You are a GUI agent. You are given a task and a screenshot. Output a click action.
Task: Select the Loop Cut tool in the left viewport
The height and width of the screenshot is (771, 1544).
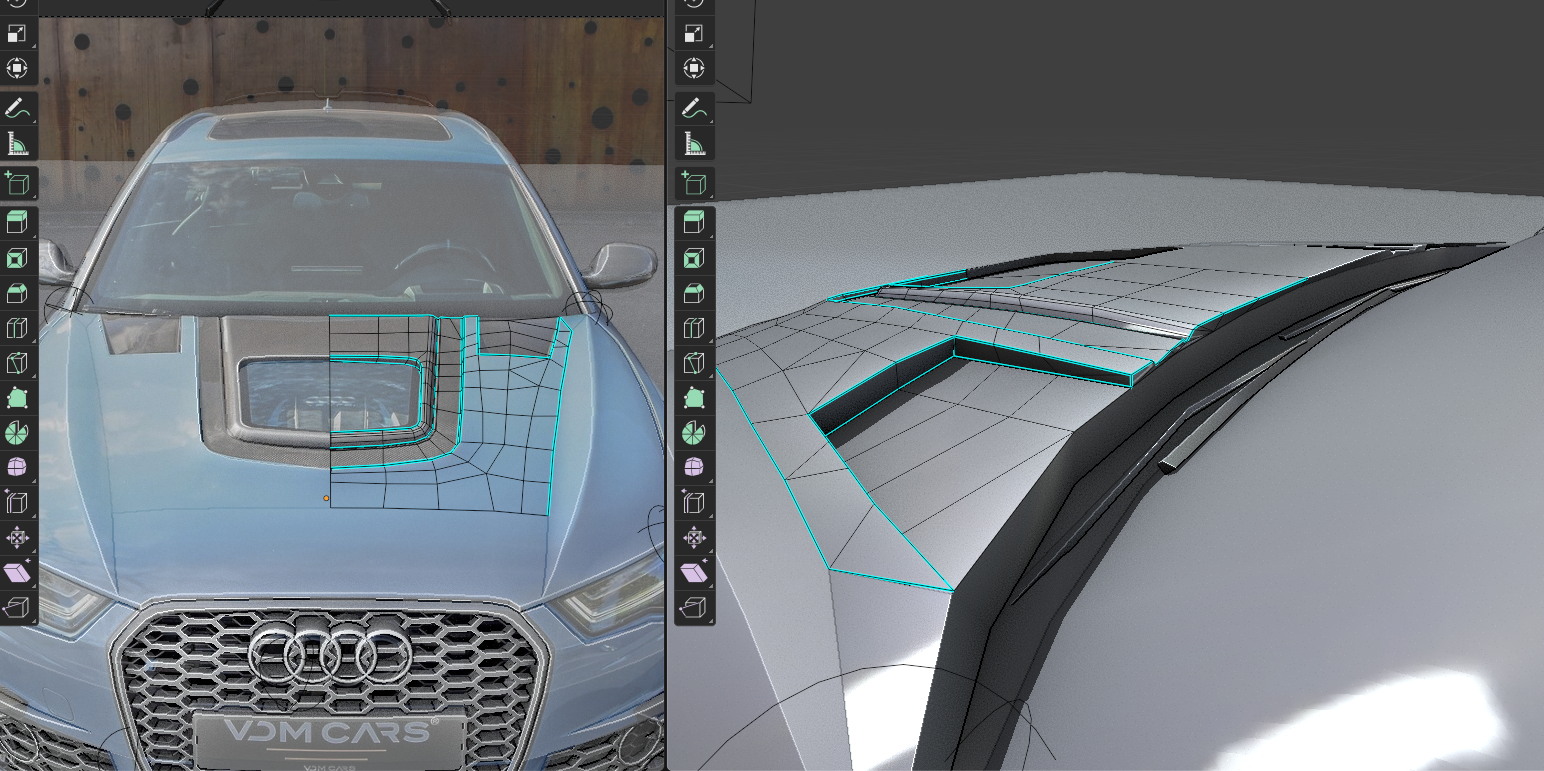pos(17,328)
